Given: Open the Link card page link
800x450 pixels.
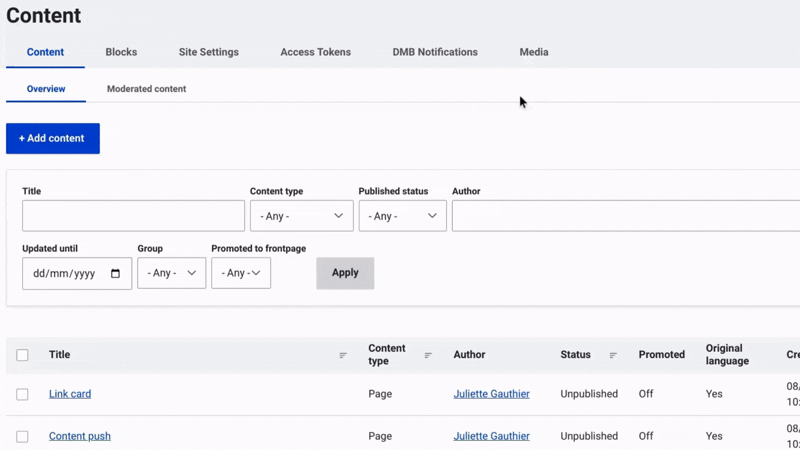Looking at the screenshot, I should point(70,394).
